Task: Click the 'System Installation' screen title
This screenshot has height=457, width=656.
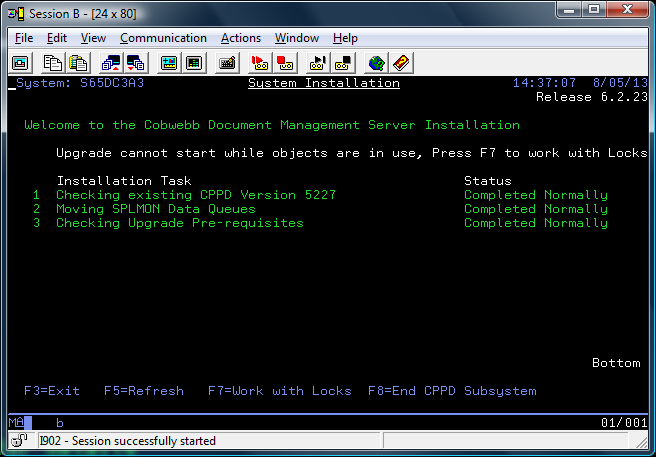Action: pos(324,83)
